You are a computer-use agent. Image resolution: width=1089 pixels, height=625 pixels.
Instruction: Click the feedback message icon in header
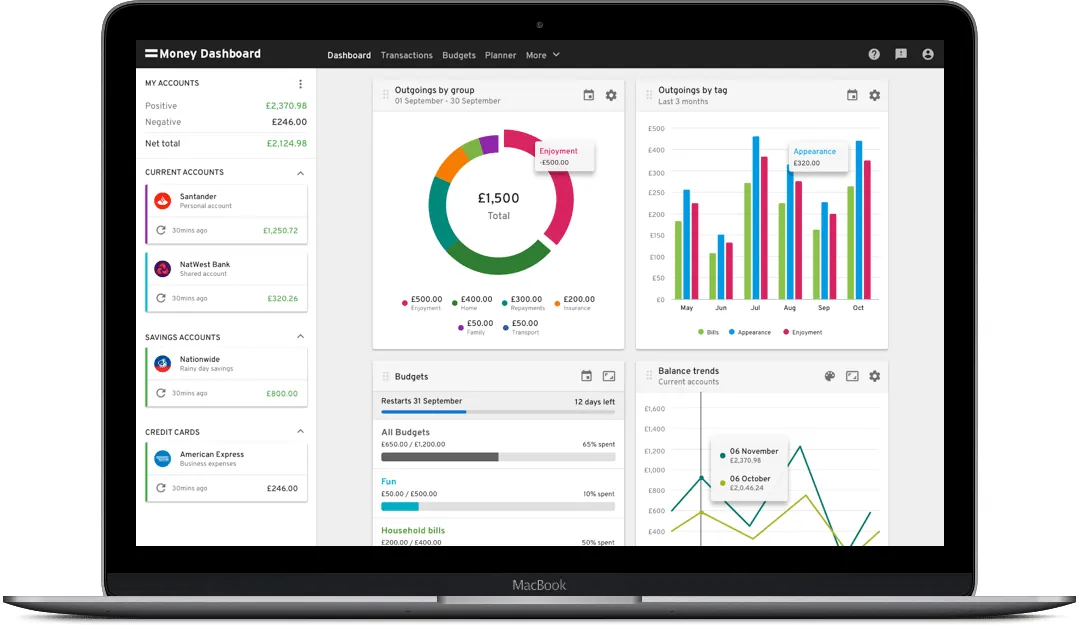(901, 55)
